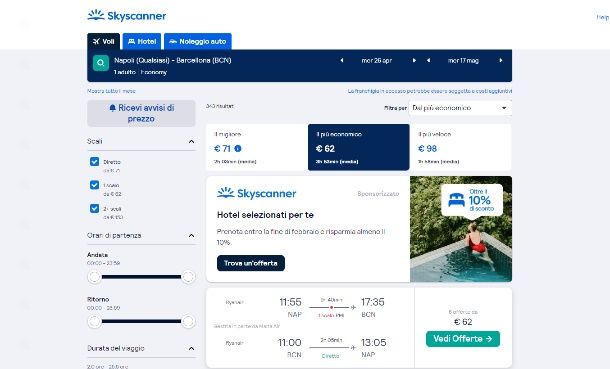
Task: Click the Skyscanner logo in sponsored card
Action: pos(257,193)
